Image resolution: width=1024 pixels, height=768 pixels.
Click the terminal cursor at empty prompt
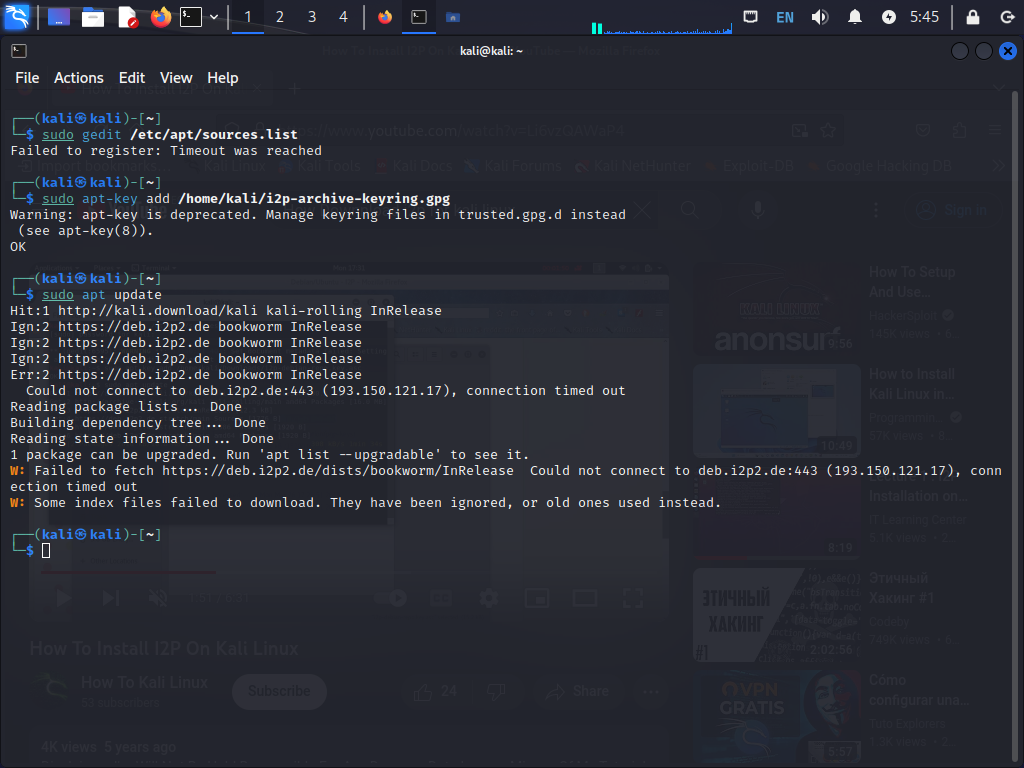(x=46, y=551)
